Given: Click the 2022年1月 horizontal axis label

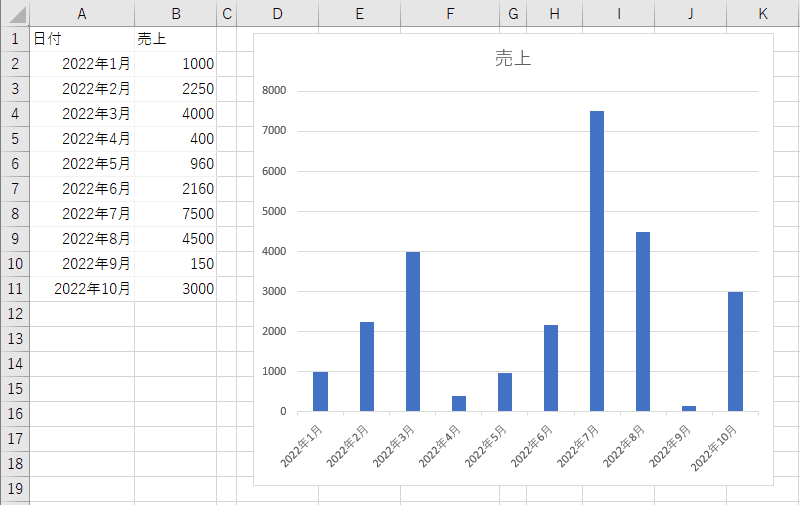Looking at the screenshot, I should [x=303, y=444].
